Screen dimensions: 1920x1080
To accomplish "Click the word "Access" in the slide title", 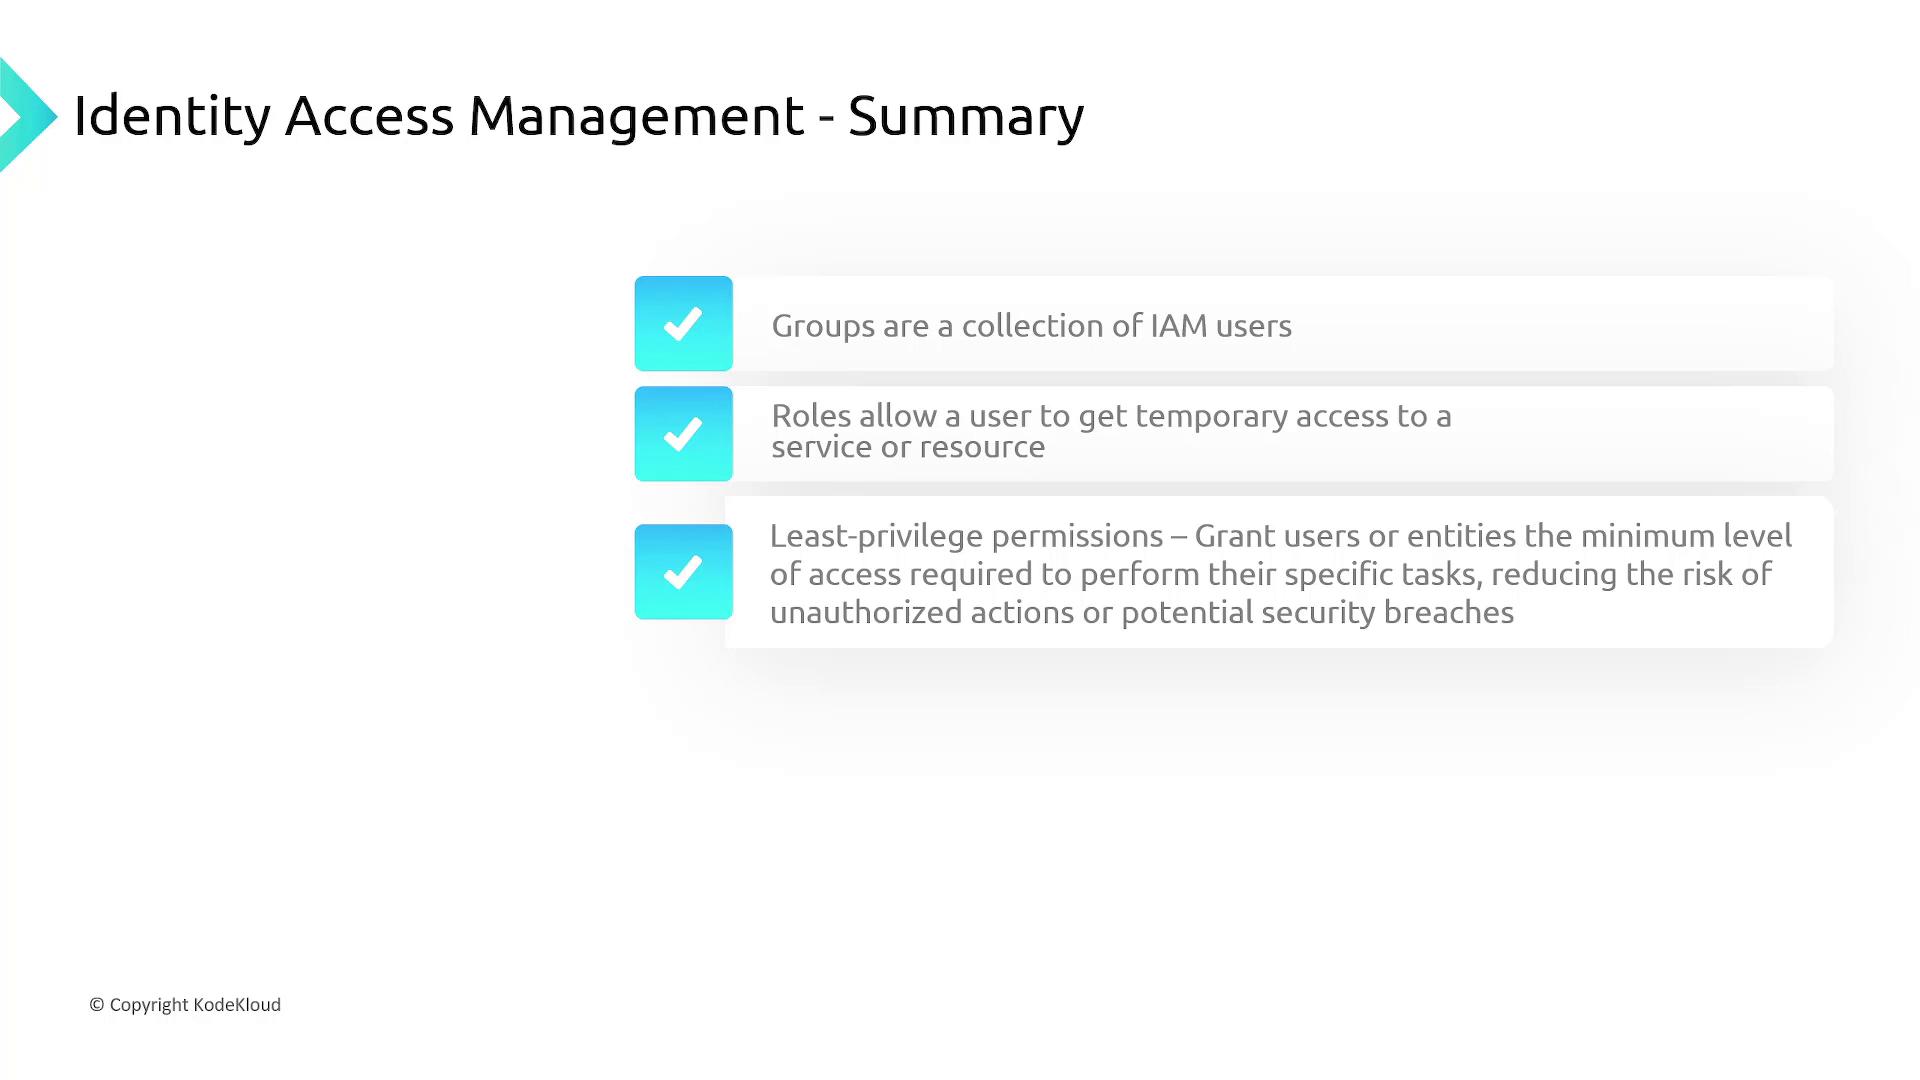I will (369, 116).
